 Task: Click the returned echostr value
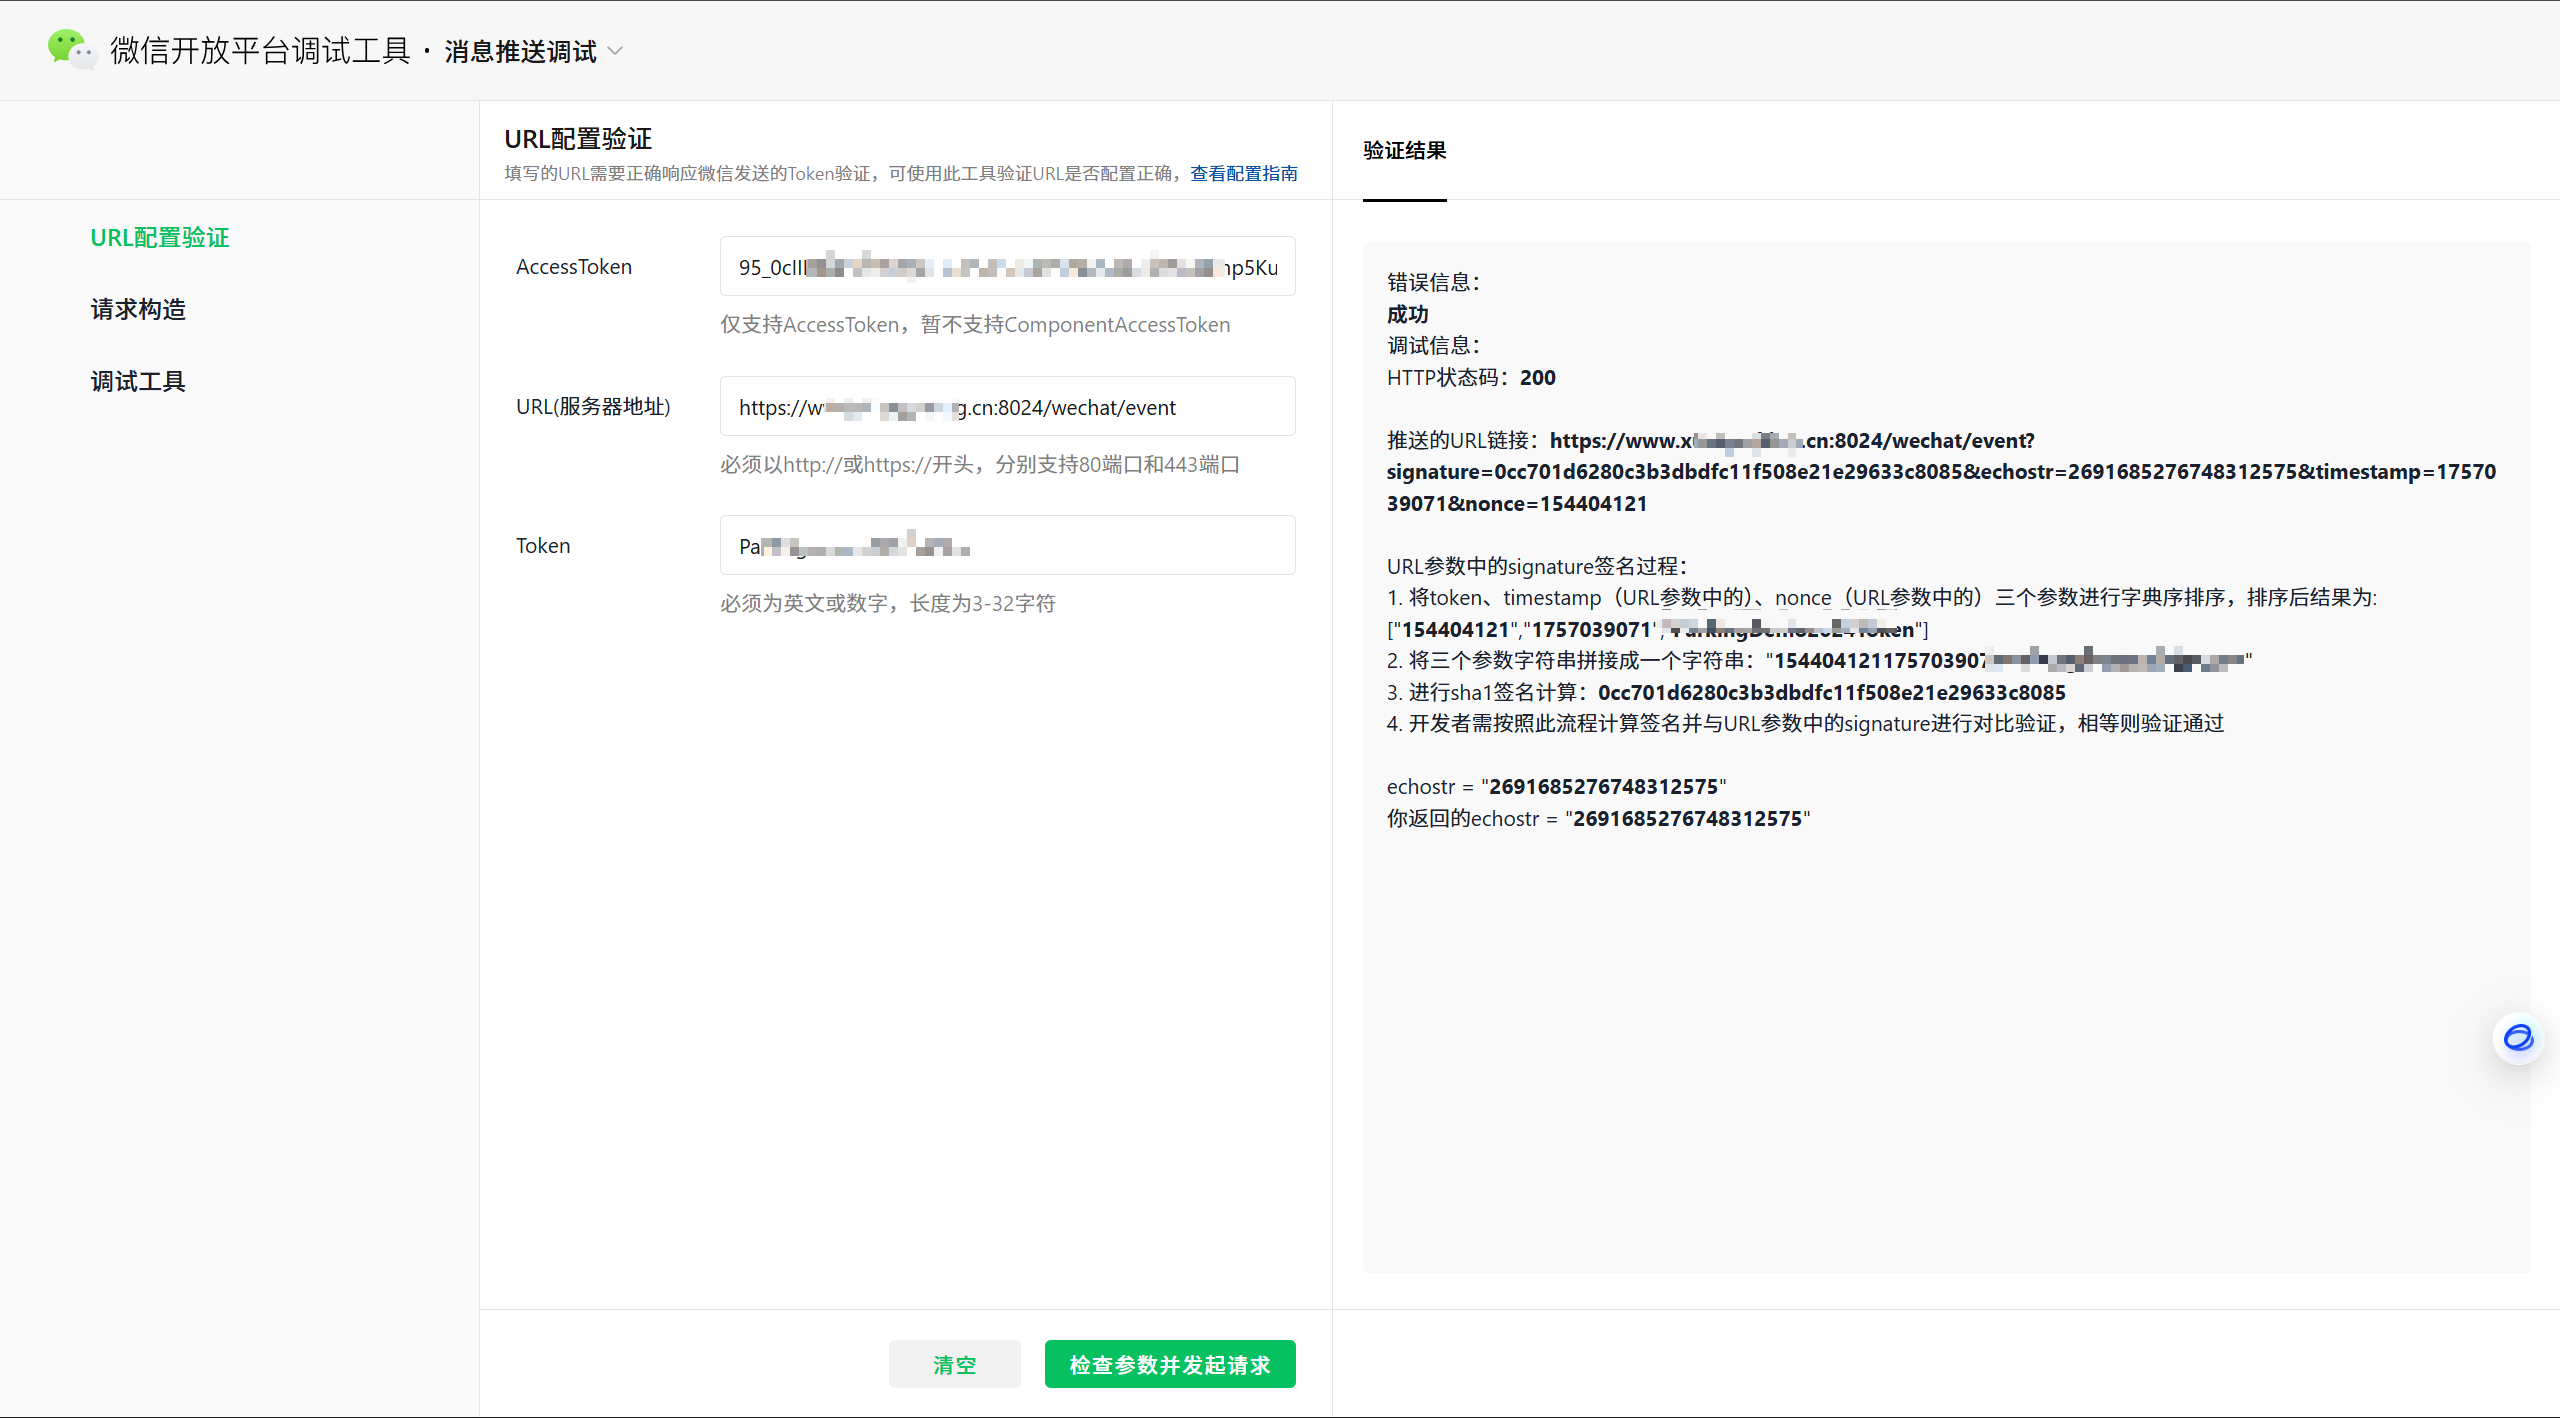point(1687,819)
